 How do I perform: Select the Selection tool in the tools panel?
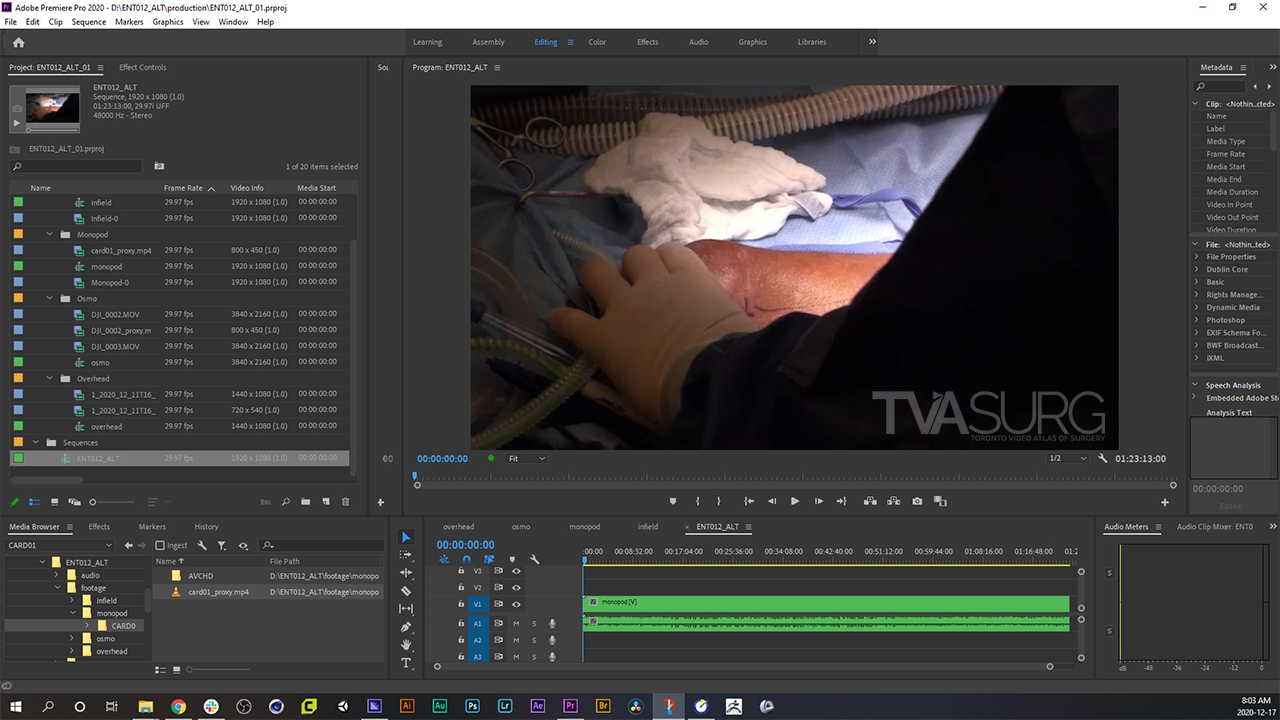click(406, 538)
